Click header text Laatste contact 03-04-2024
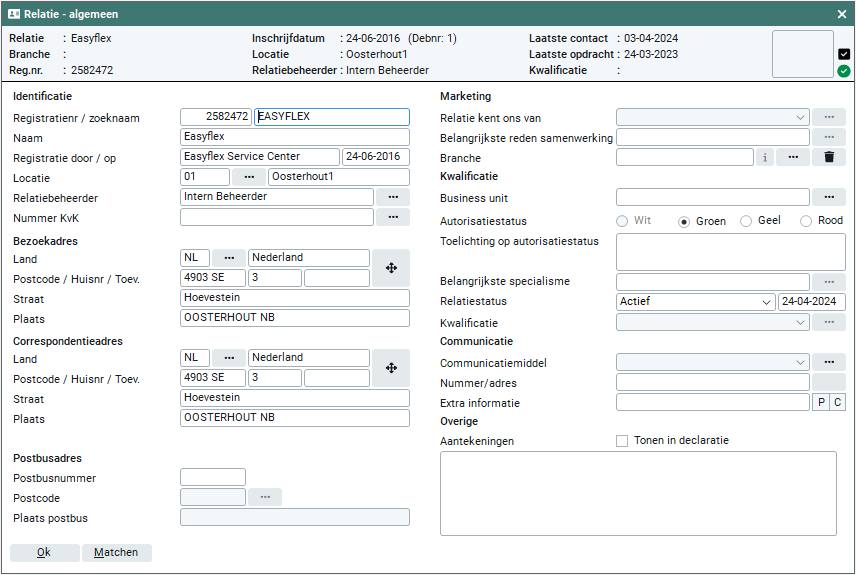This screenshot has height=575, width=856. 603,38
